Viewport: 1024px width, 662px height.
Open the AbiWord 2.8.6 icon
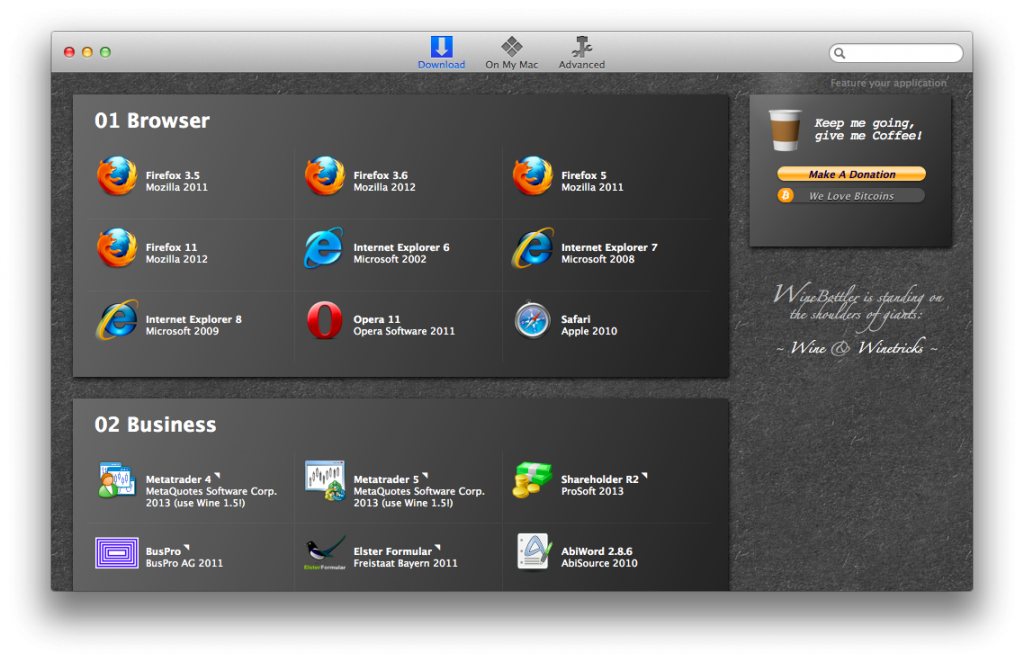click(x=532, y=553)
